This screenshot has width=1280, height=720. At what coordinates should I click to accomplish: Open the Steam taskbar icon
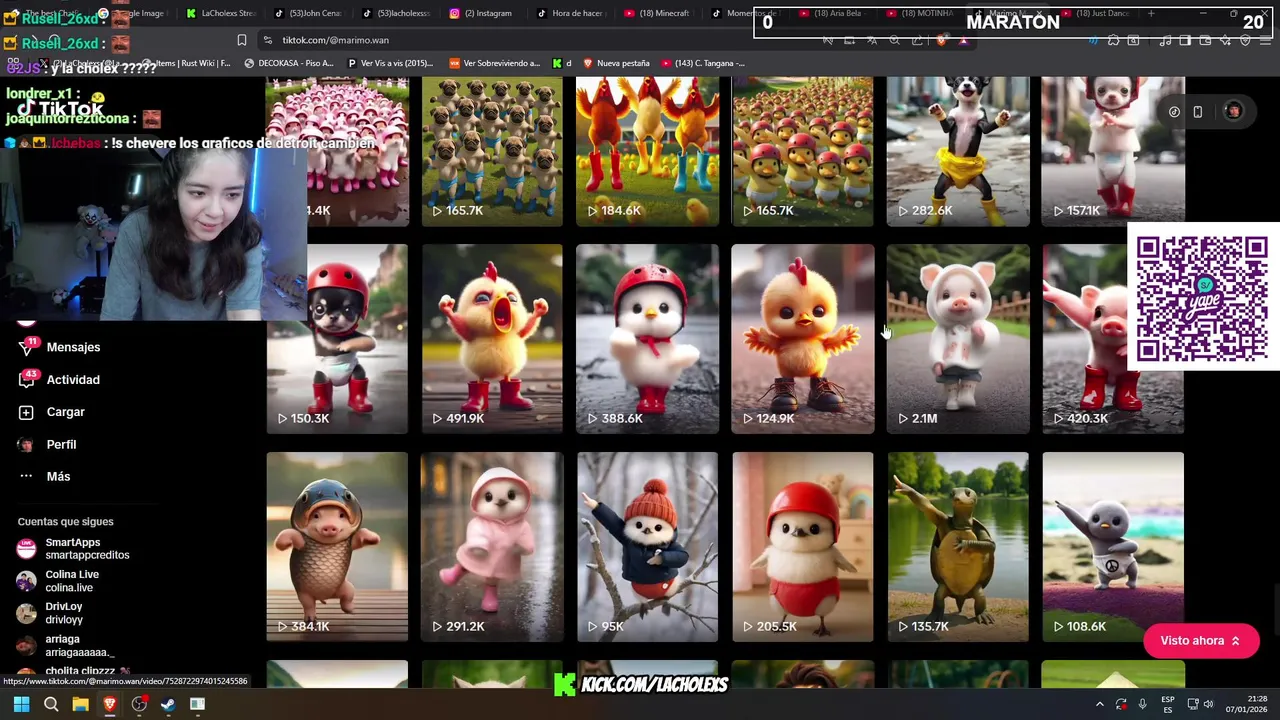click(x=168, y=704)
